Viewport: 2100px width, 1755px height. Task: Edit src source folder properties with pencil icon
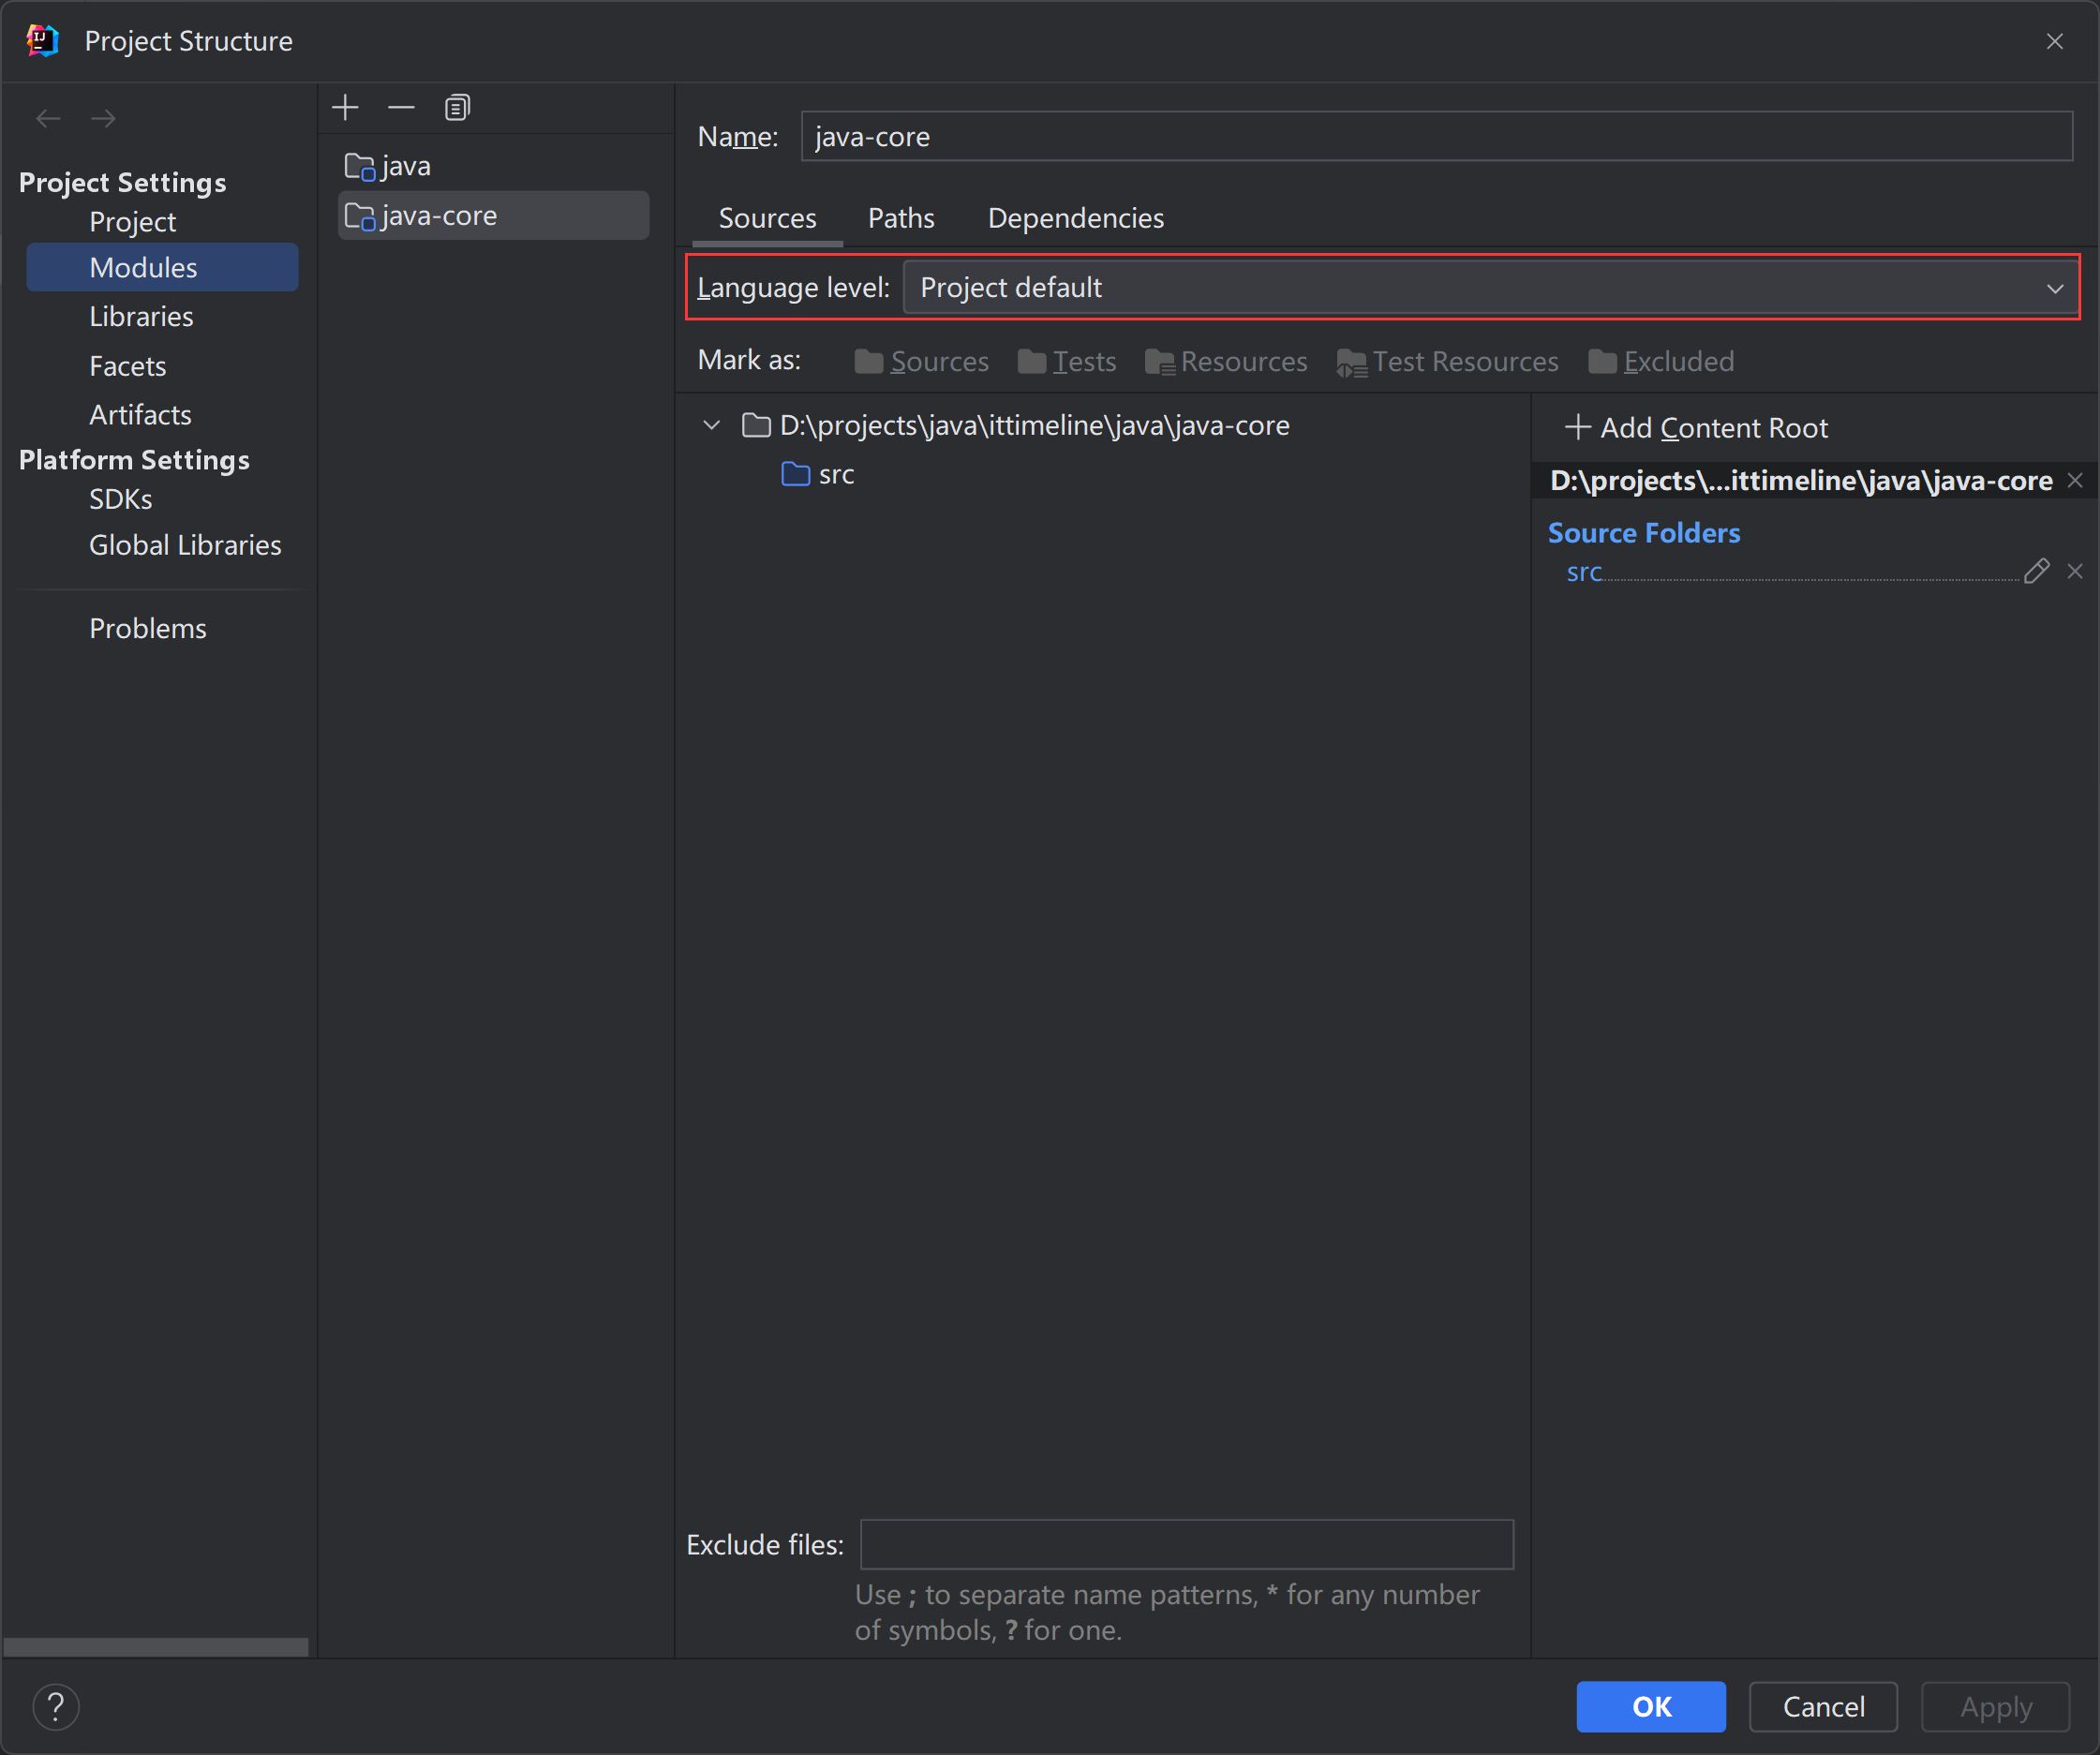pyautogui.click(x=2036, y=571)
